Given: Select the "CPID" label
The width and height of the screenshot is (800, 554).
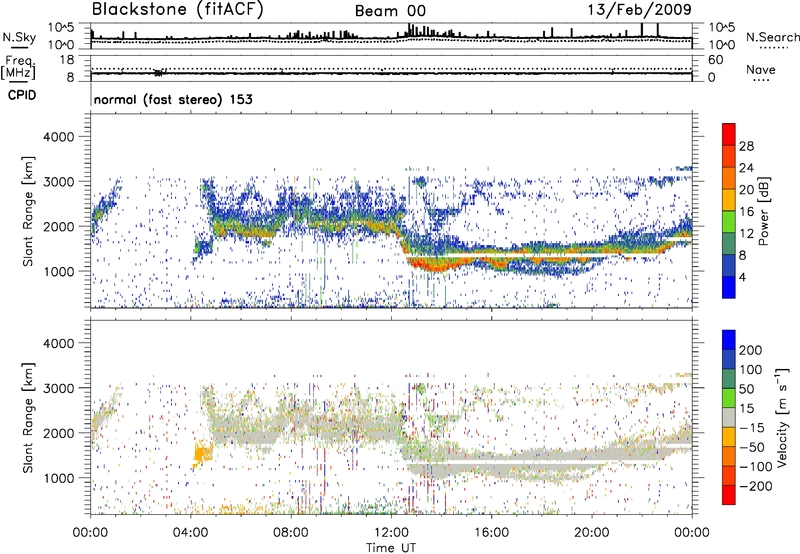Looking at the screenshot, I should 22,95.
